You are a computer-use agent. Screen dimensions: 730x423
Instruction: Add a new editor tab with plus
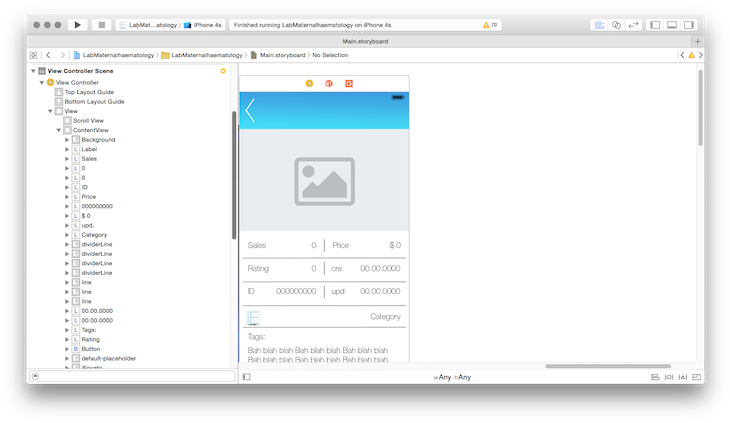point(697,41)
